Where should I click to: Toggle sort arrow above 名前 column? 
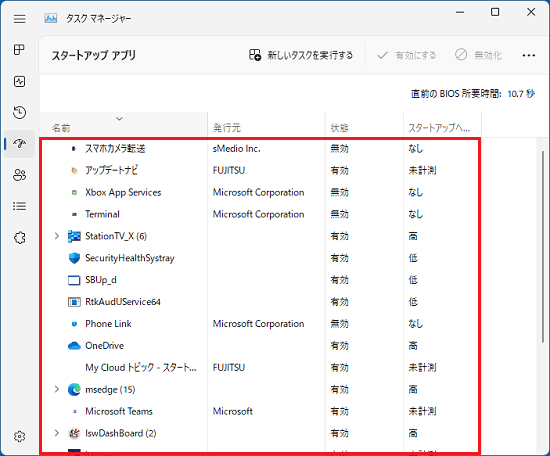[119, 119]
